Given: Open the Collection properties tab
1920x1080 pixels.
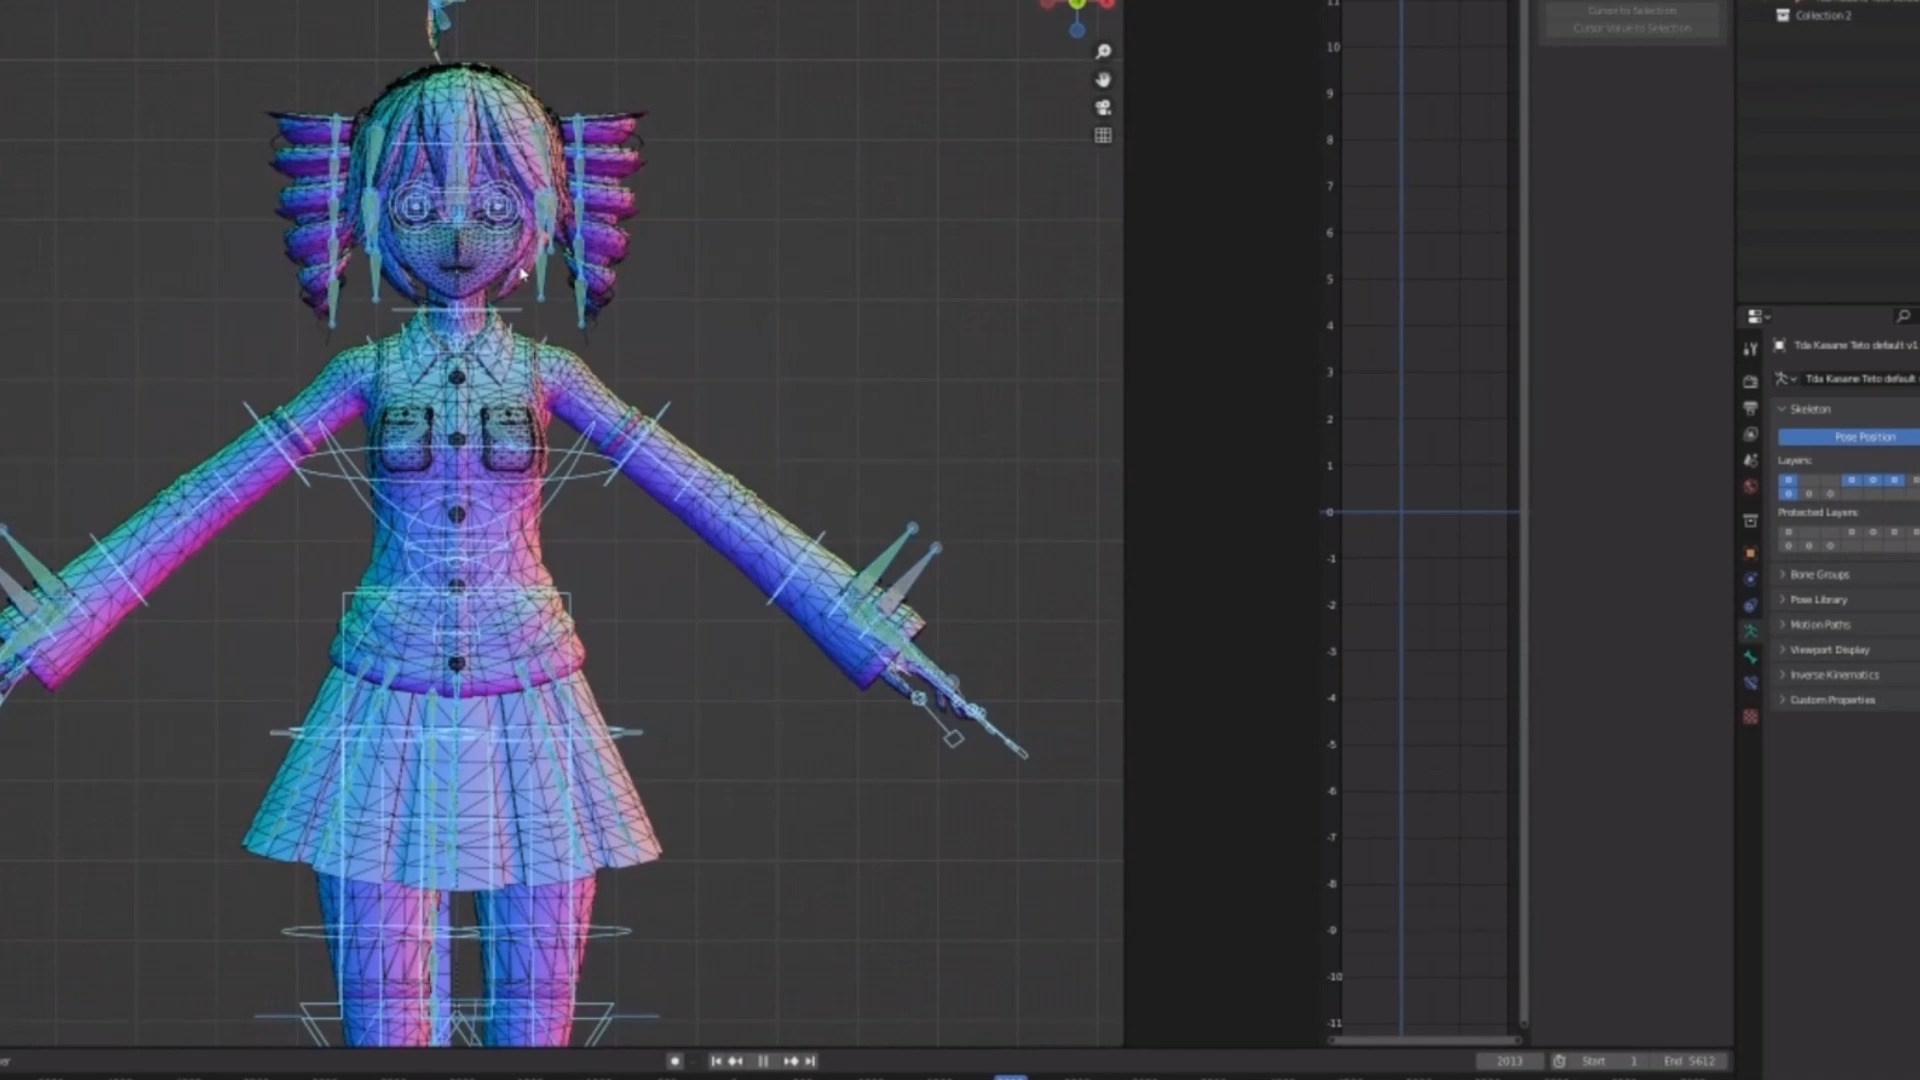Looking at the screenshot, I should pos(1750,521).
